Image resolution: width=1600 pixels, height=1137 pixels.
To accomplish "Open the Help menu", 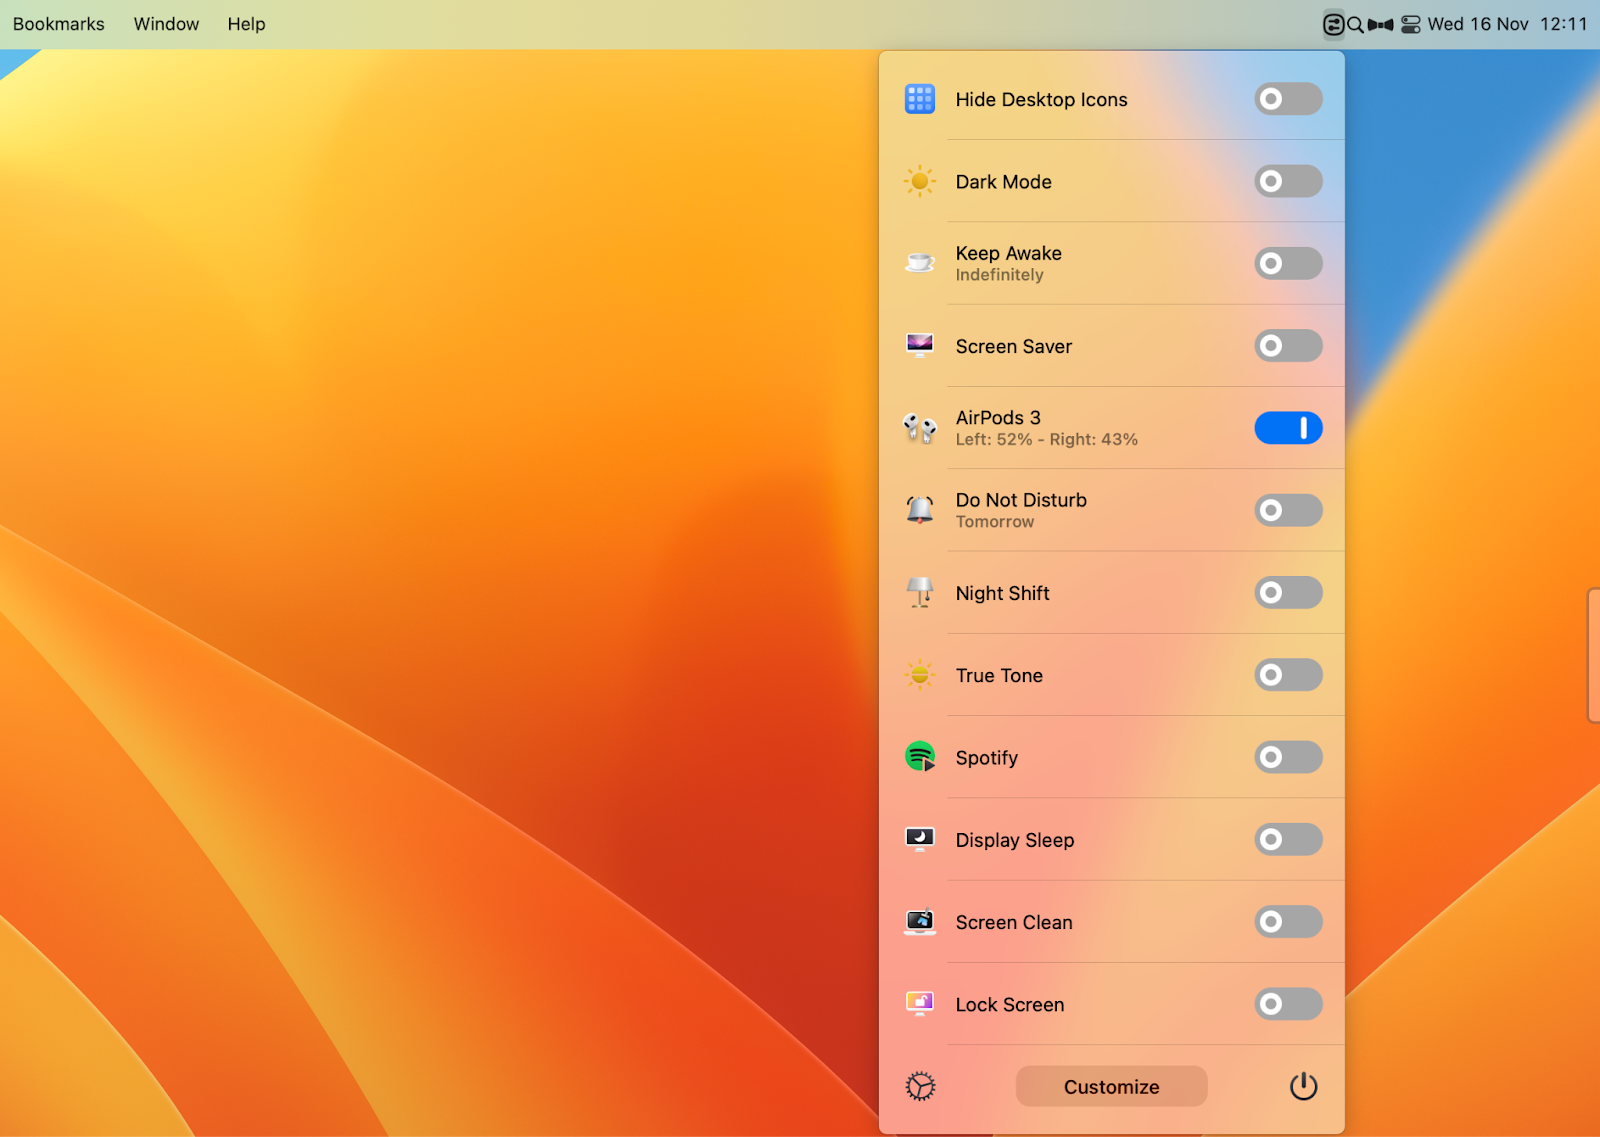I will point(246,24).
